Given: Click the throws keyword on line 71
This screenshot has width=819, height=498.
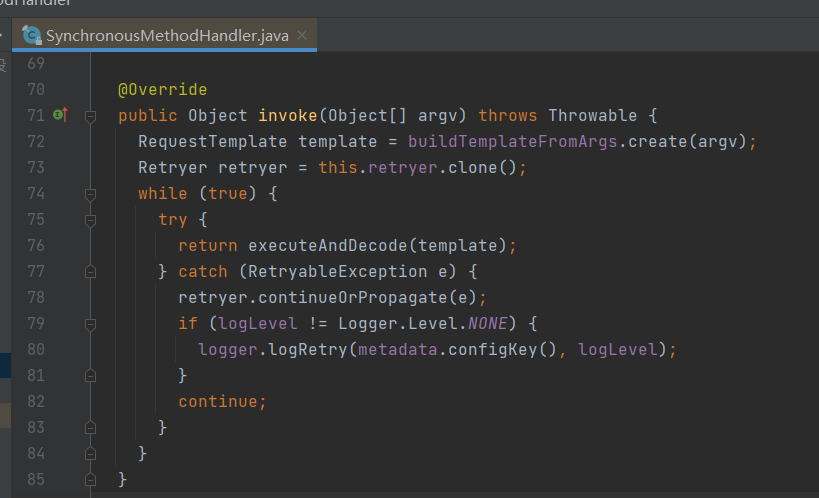Looking at the screenshot, I should (x=508, y=115).
